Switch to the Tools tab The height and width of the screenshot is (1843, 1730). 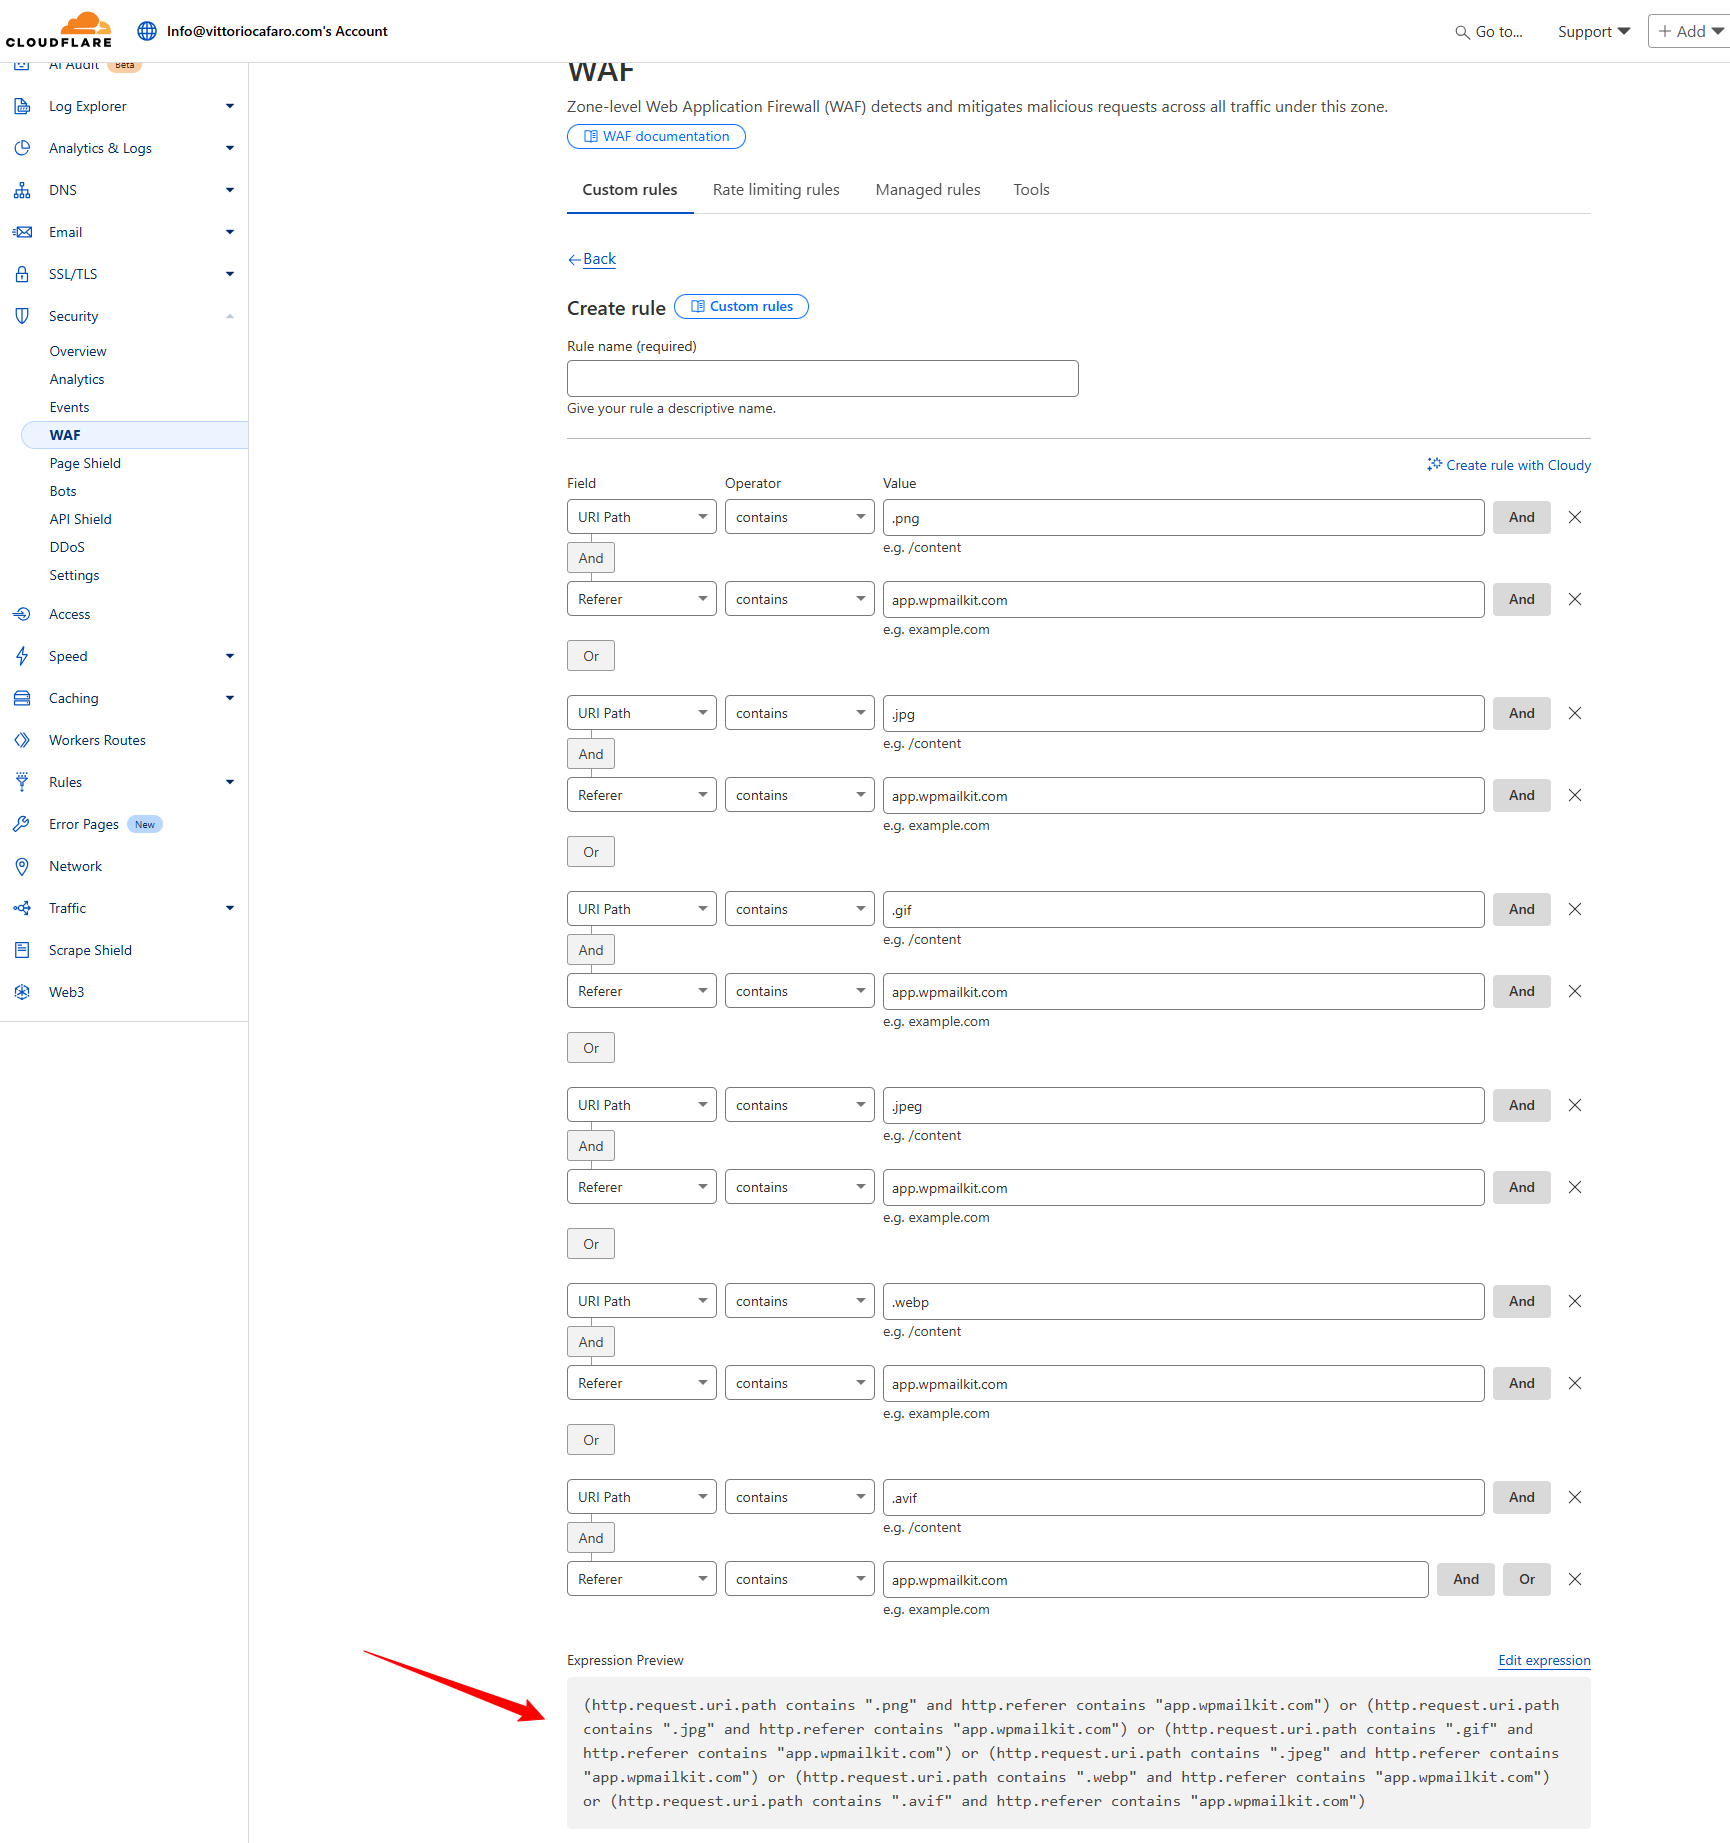coord(1031,190)
